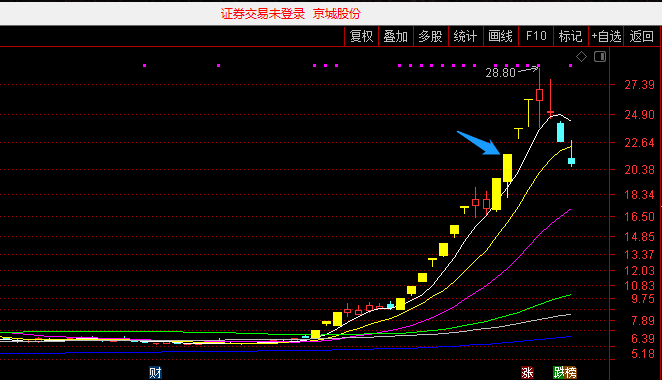662x380 pixels.
Task: Click the 京城股份 stock title
Action: pyautogui.click(x=336, y=14)
